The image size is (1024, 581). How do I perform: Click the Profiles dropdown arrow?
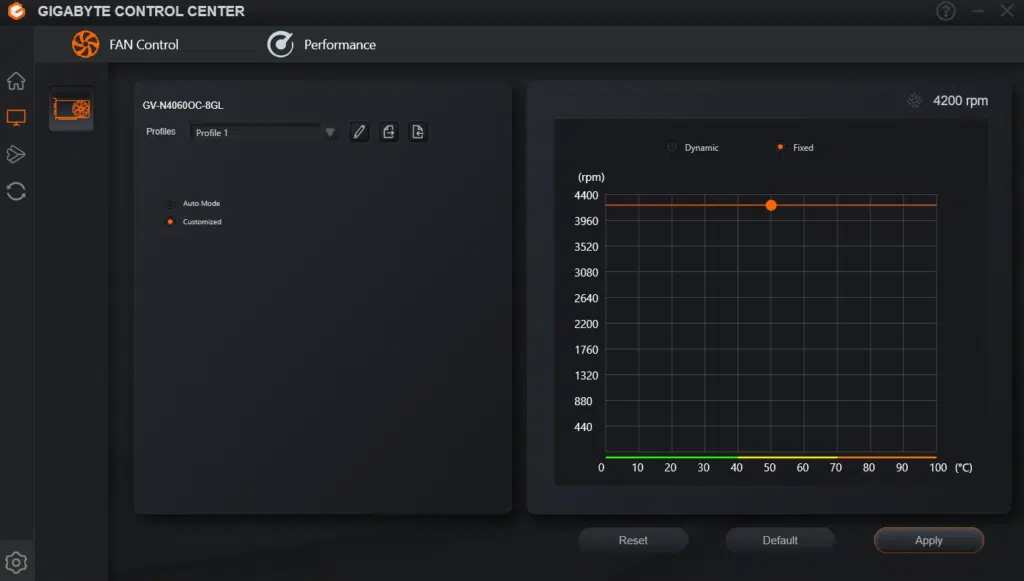coord(330,133)
